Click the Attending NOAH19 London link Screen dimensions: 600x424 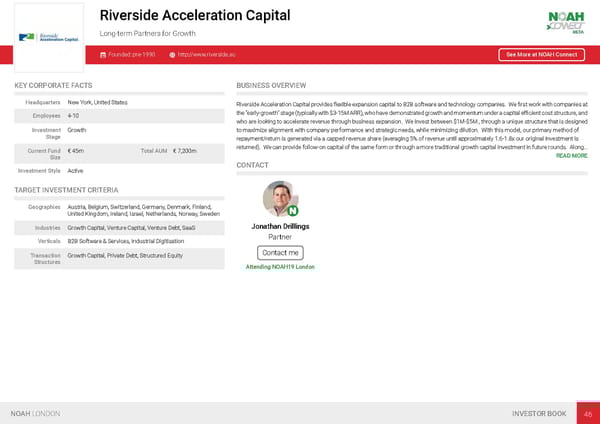pos(280,267)
